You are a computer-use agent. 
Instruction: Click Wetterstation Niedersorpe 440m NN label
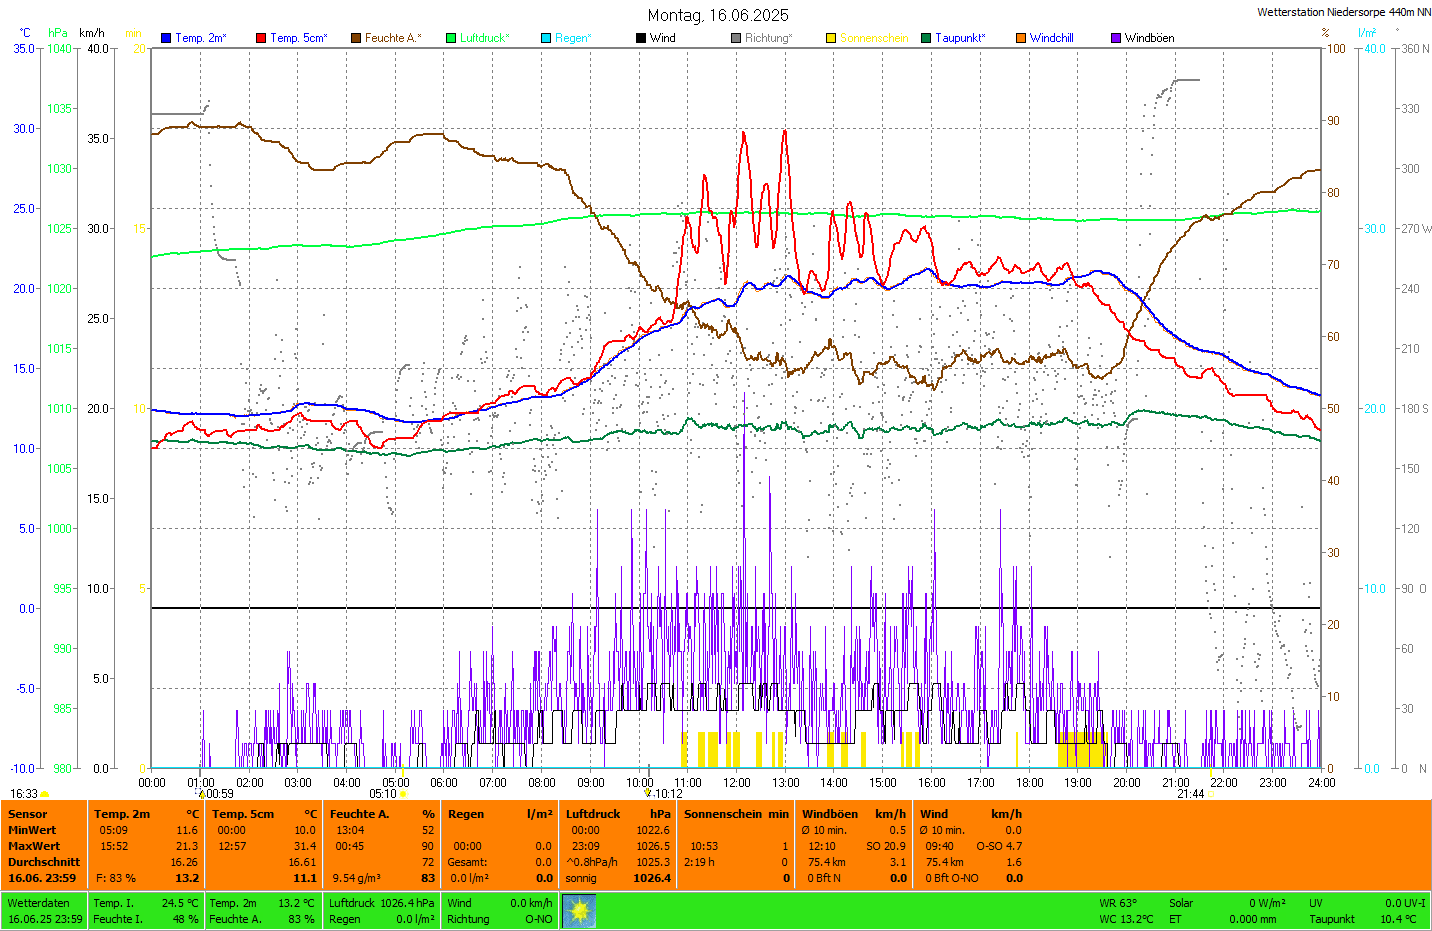pyautogui.click(x=1343, y=12)
